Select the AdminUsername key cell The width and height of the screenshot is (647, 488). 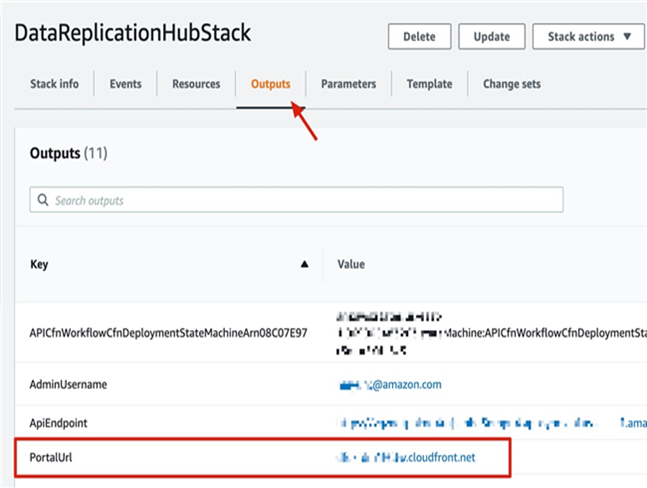pyautogui.click(x=68, y=384)
